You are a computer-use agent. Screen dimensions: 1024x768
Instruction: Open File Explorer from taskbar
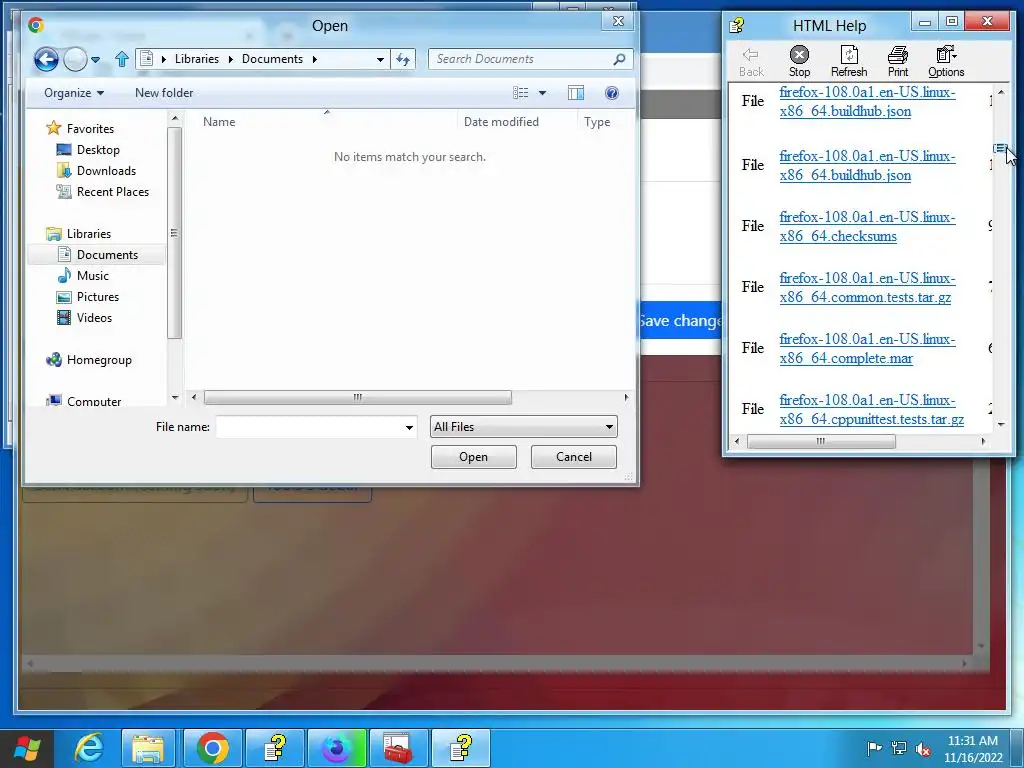pyautogui.click(x=148, y=748)
